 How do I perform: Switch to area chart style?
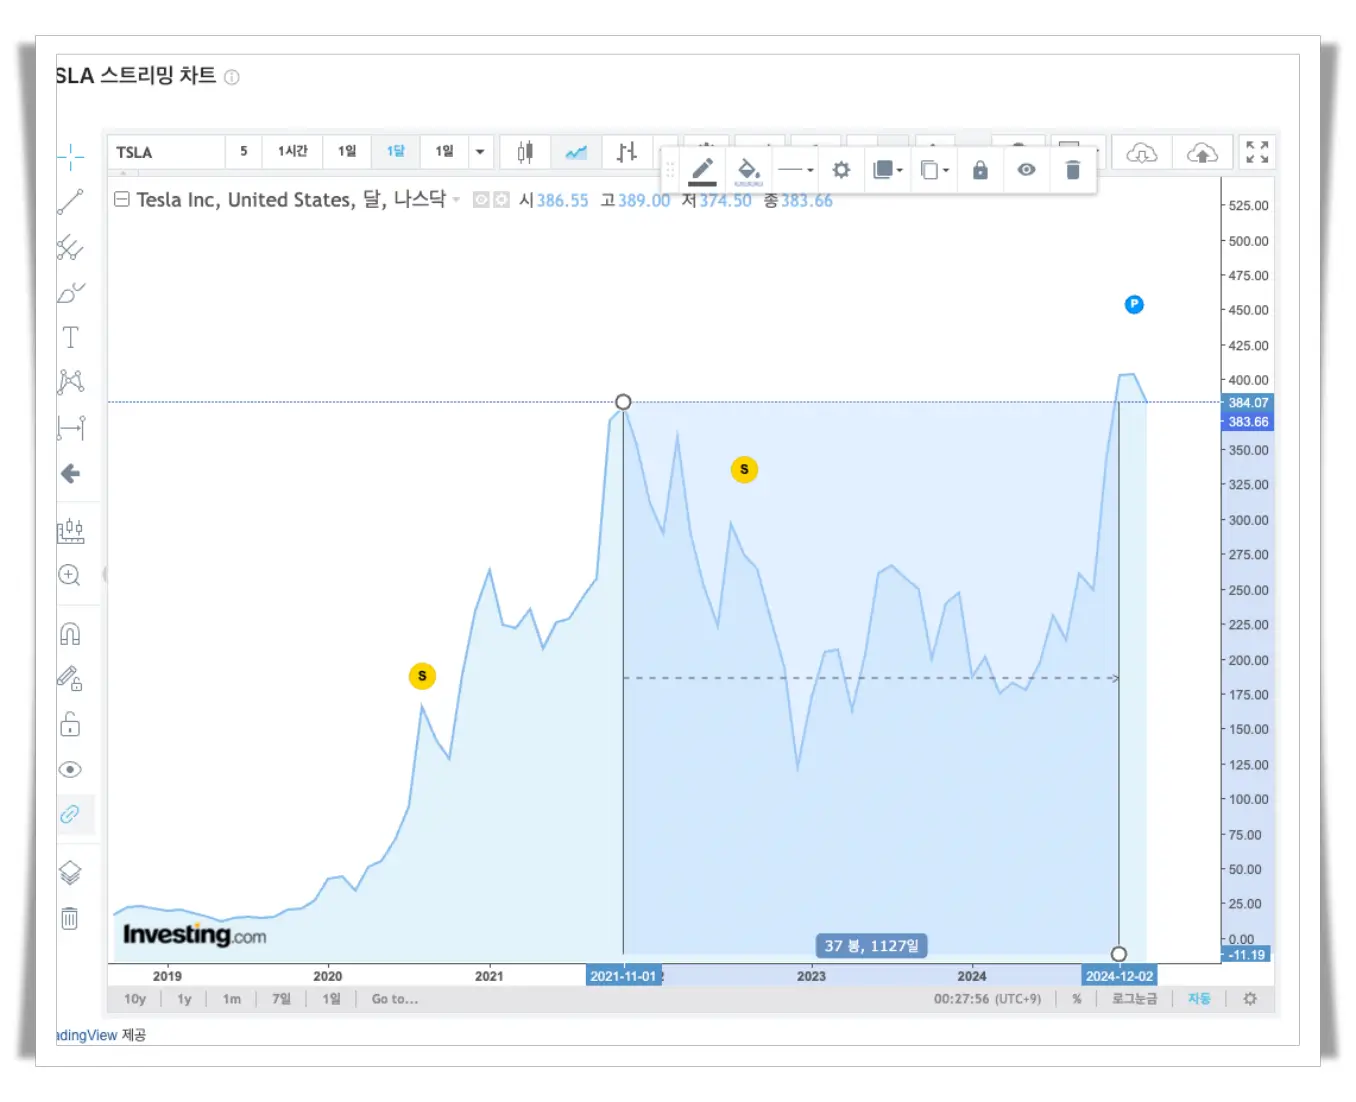[x=576, y=152]
